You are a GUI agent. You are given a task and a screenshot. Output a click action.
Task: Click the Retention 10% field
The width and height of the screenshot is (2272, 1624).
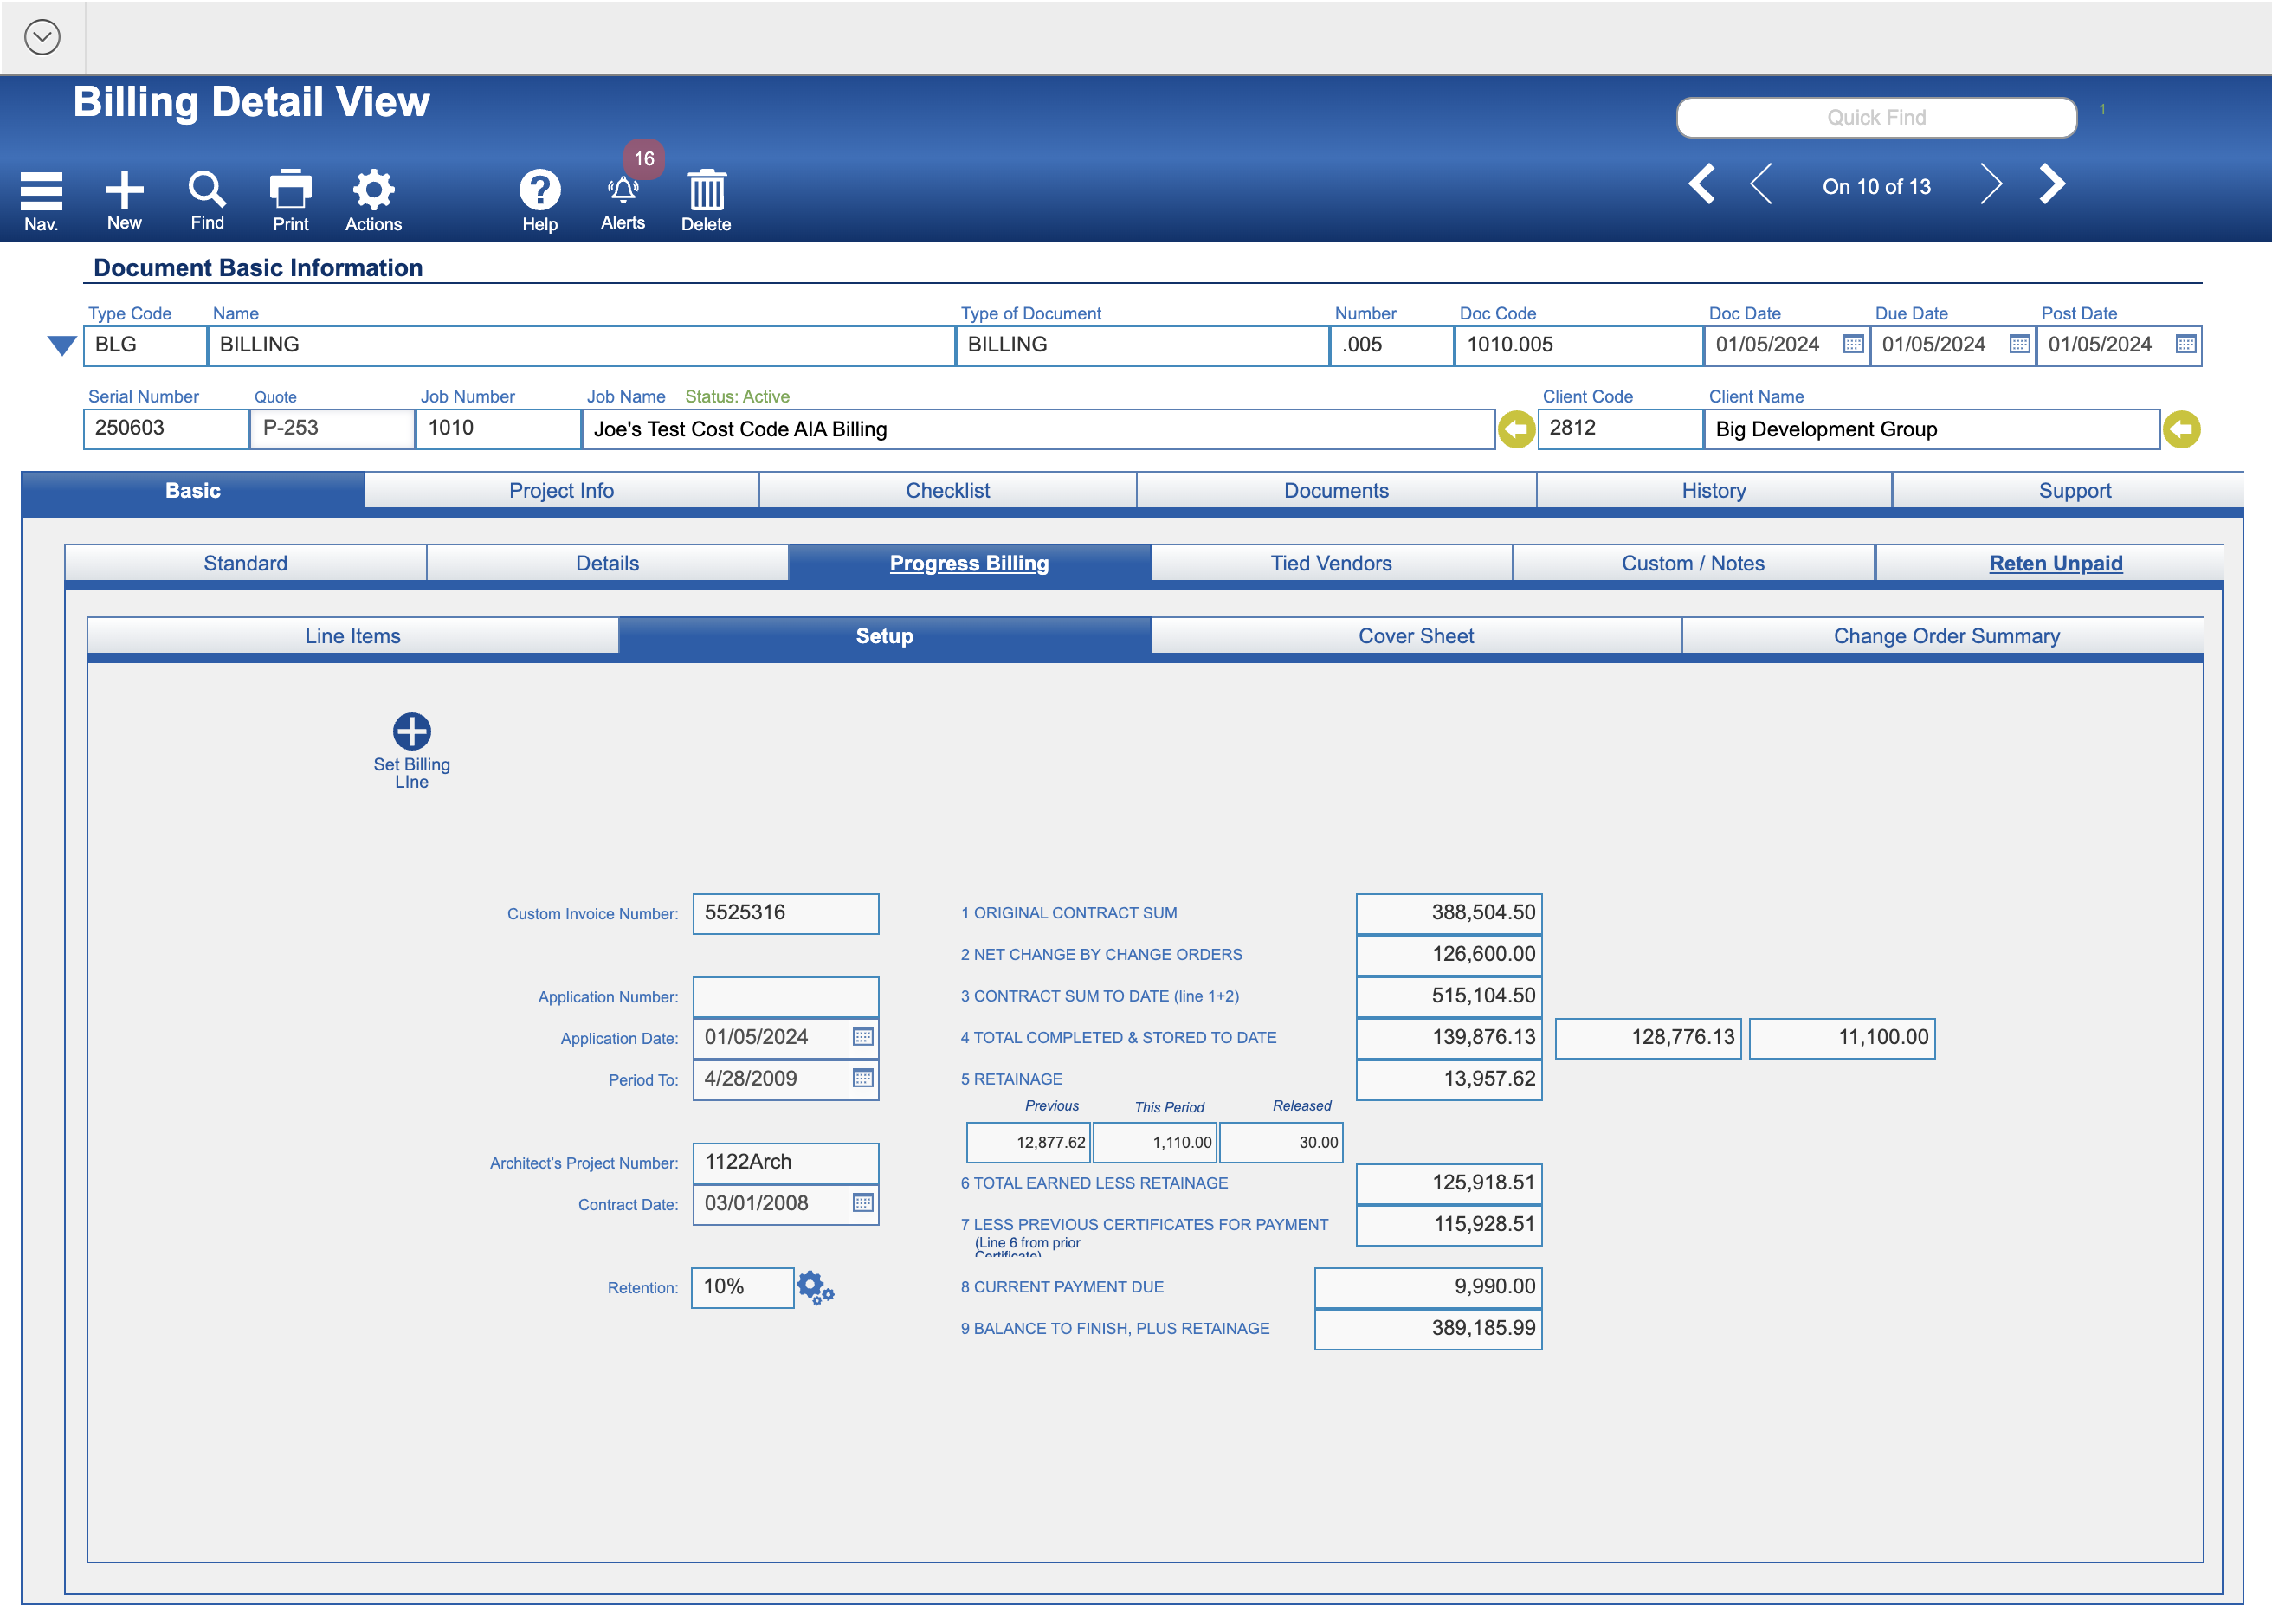pyautogui.click(x=742, y=1287)
